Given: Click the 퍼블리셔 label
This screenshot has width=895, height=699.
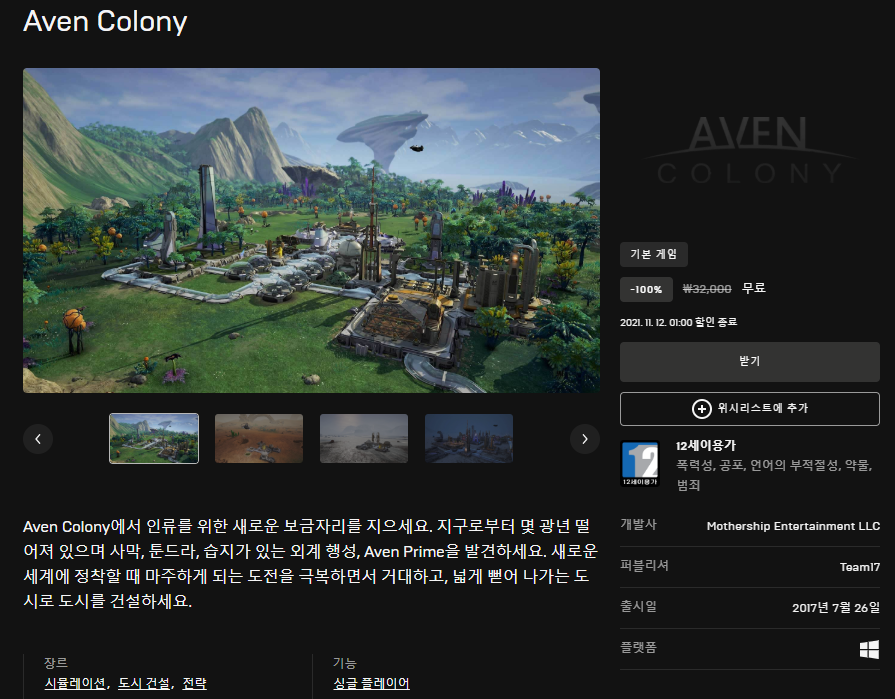Looking at the screenshot, I should click(x=644, y=565).
